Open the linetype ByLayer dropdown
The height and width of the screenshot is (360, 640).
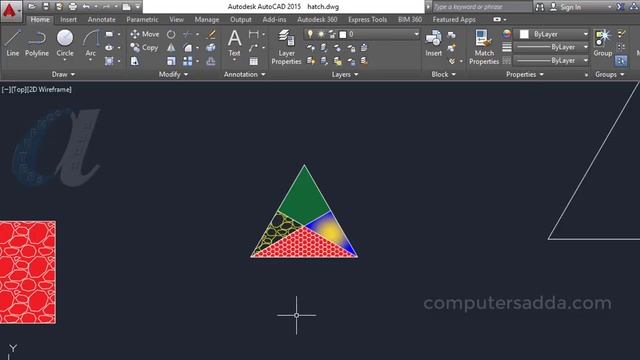click(x=551, y=60)
